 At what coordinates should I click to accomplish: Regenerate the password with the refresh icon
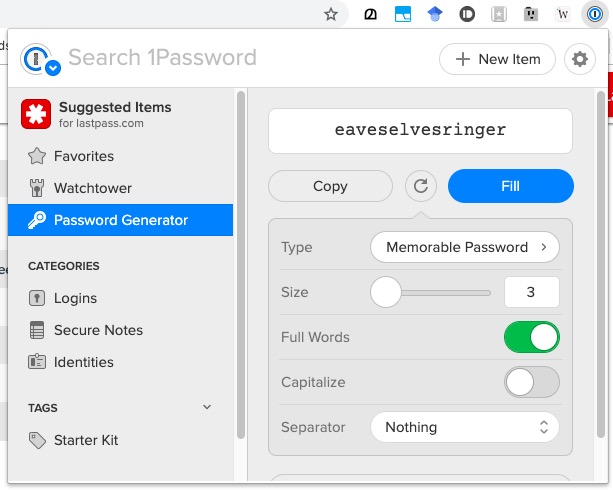click(x=421, y=186)
